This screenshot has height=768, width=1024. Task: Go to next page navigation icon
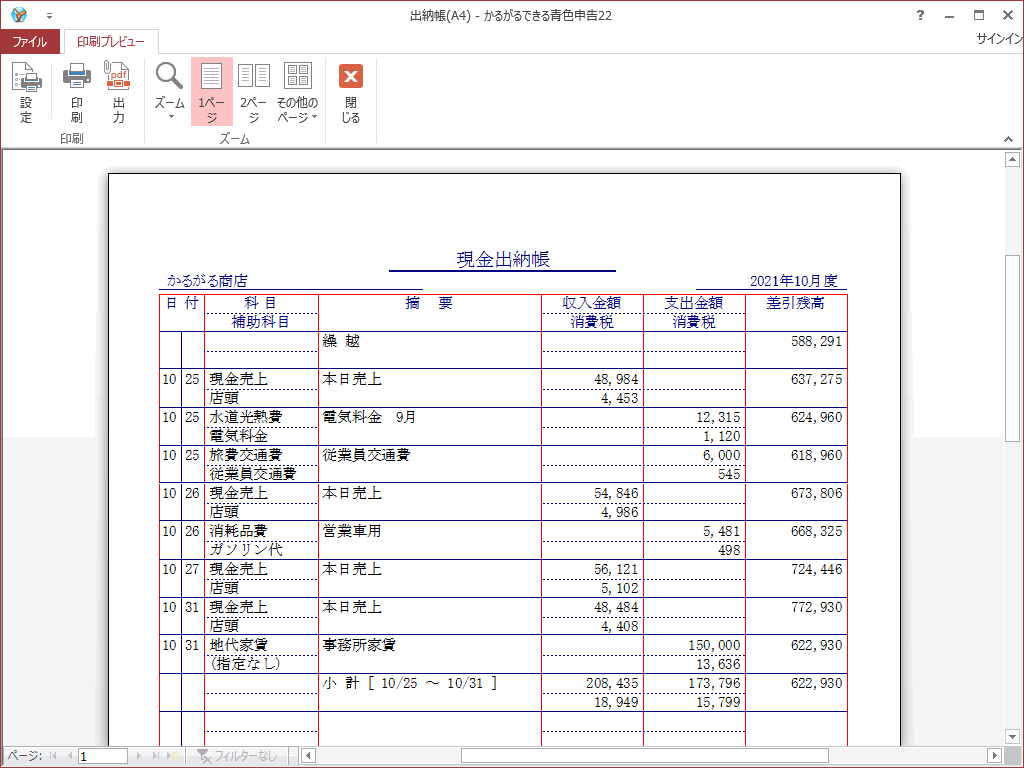(138, 756)
